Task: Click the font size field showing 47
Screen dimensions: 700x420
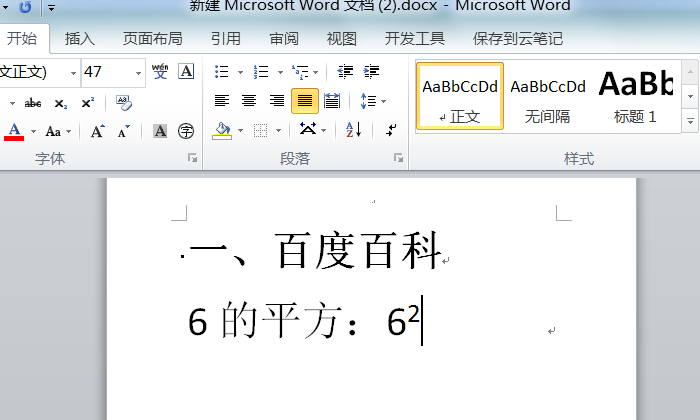Action: [107, 72]
